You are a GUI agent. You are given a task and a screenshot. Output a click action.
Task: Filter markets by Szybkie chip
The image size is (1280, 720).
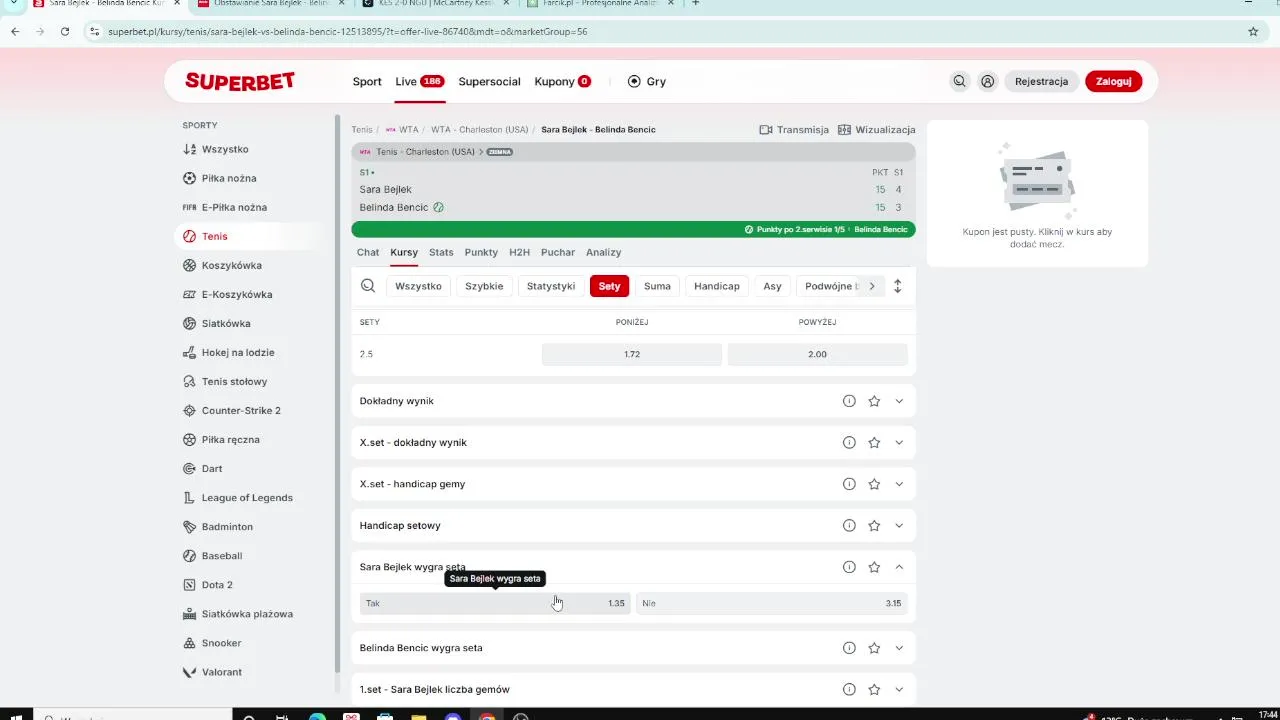[484, 286]
